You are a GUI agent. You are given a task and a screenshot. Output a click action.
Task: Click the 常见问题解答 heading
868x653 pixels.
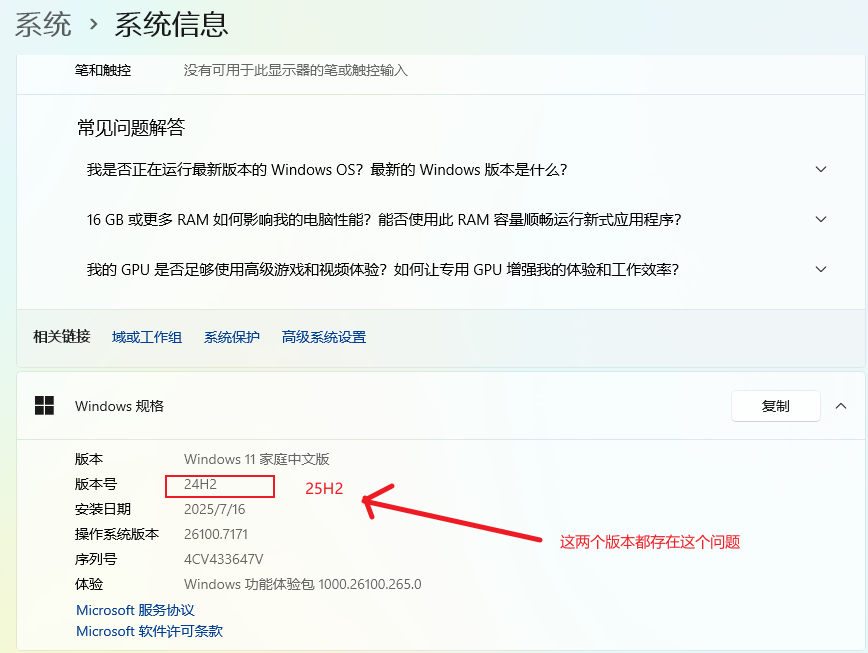(131, 128)
